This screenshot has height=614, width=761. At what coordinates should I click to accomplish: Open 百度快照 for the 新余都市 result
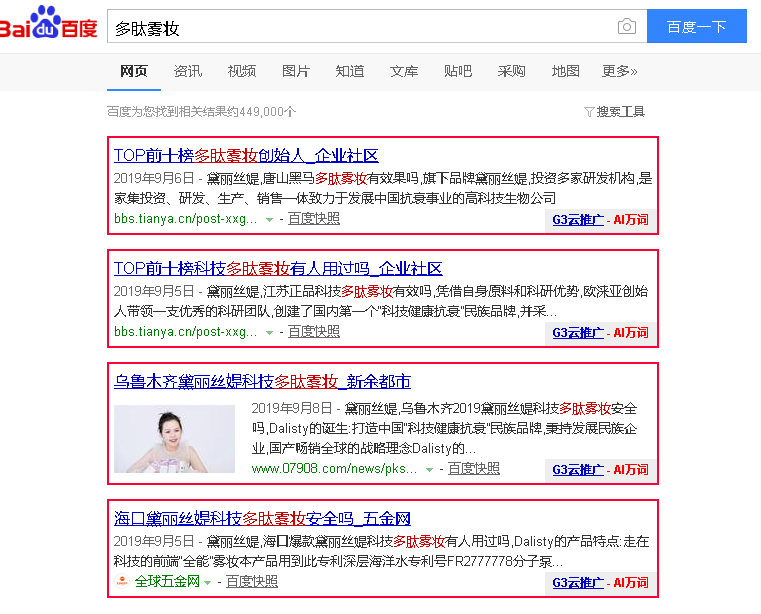474,469
